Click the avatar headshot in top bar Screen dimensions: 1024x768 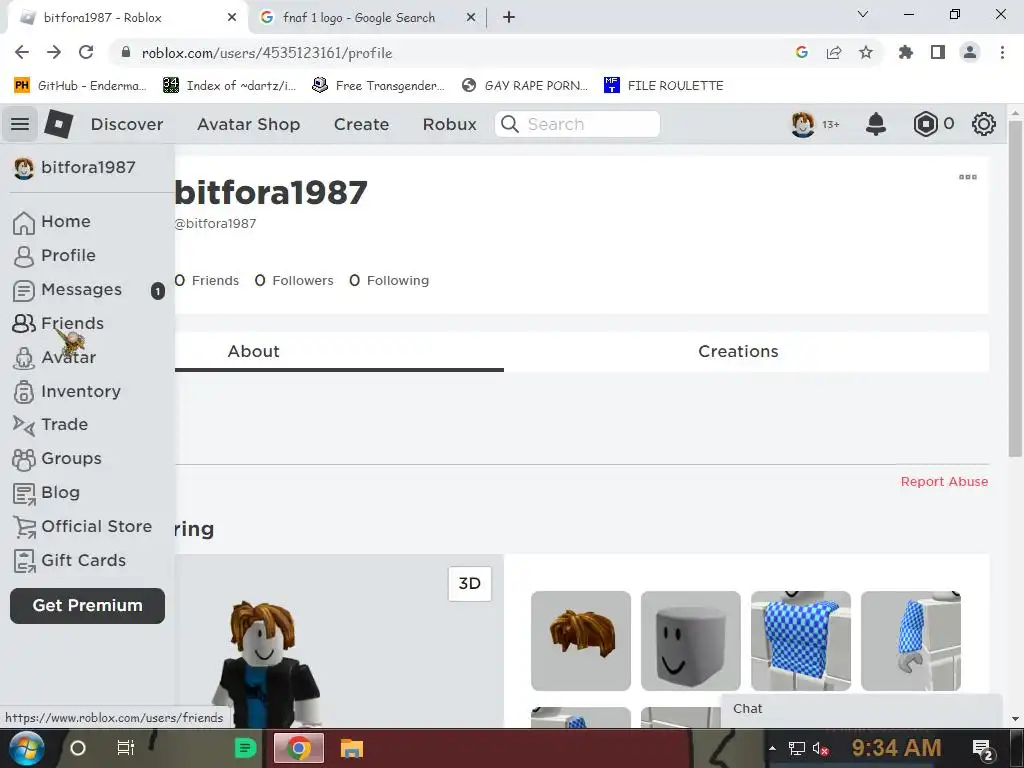coord(803,124)
